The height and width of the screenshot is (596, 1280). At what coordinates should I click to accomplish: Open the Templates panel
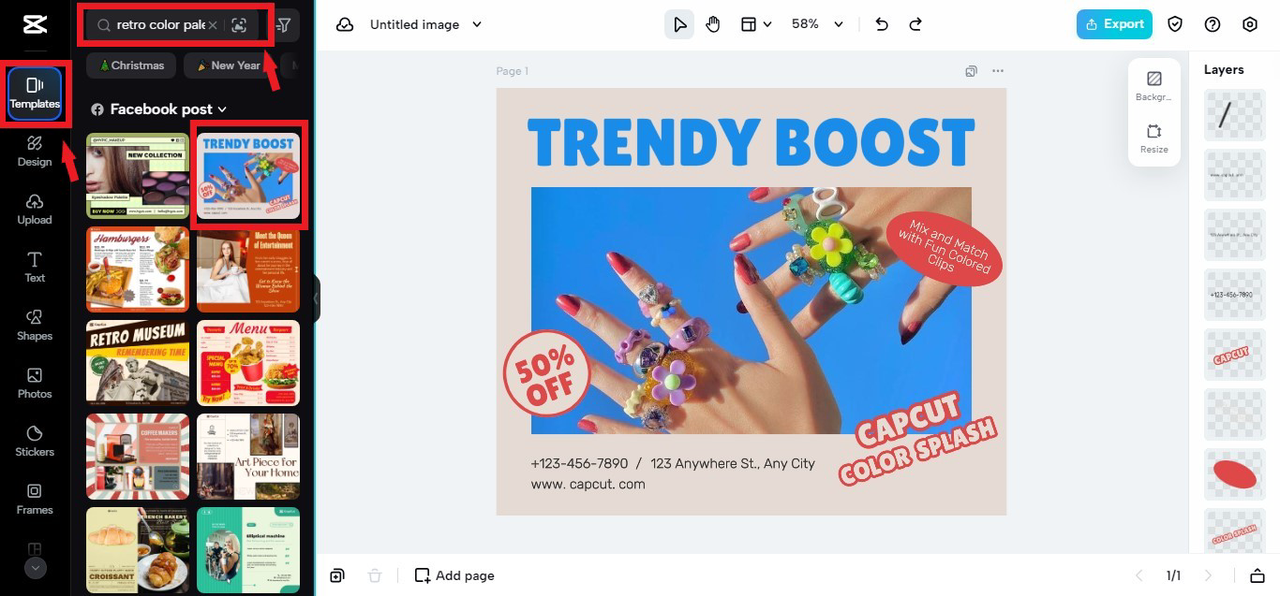[x=35, y=94]
